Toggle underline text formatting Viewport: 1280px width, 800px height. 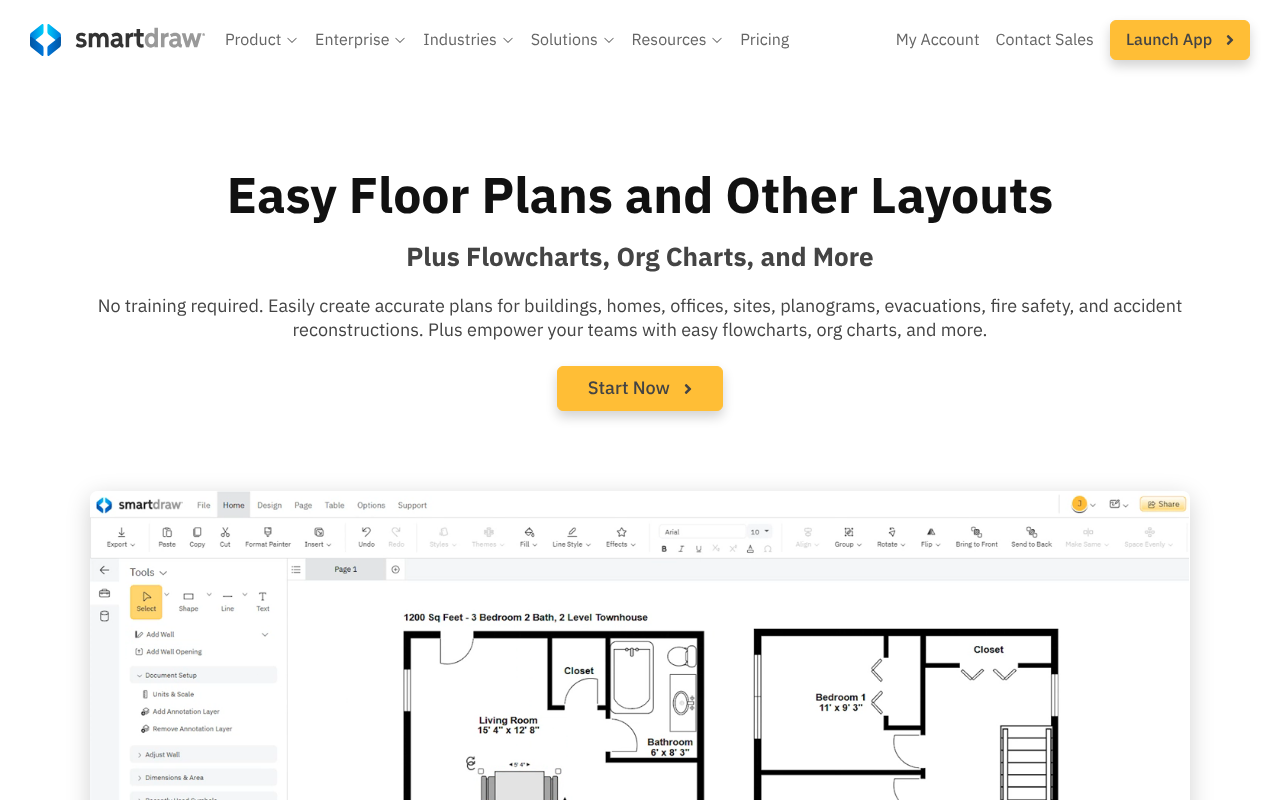[698, 549]
